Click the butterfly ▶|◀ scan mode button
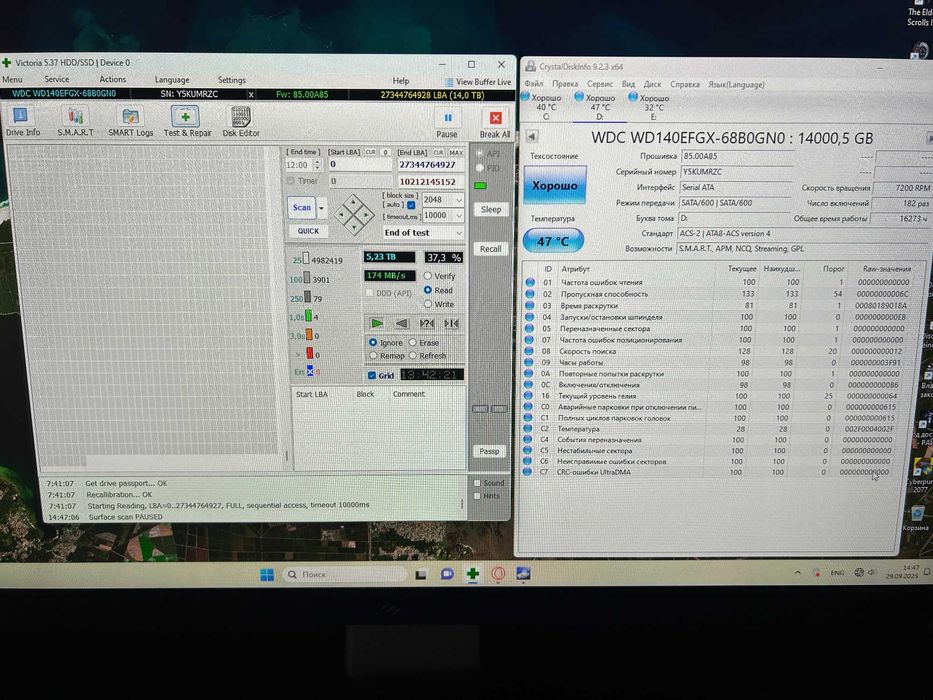Viewport: 933px width, 700px height. 452,323
